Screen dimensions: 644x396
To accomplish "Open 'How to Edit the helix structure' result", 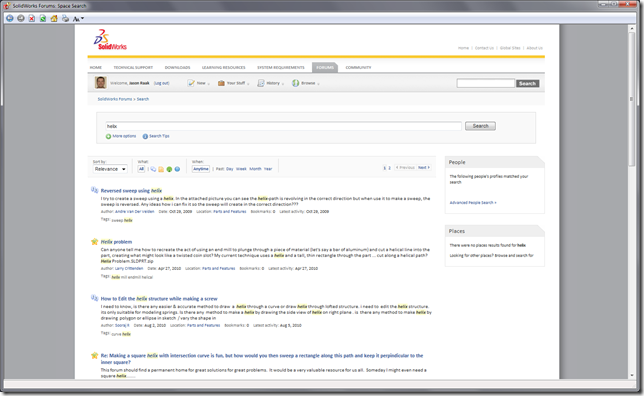I will pos(159,299).
